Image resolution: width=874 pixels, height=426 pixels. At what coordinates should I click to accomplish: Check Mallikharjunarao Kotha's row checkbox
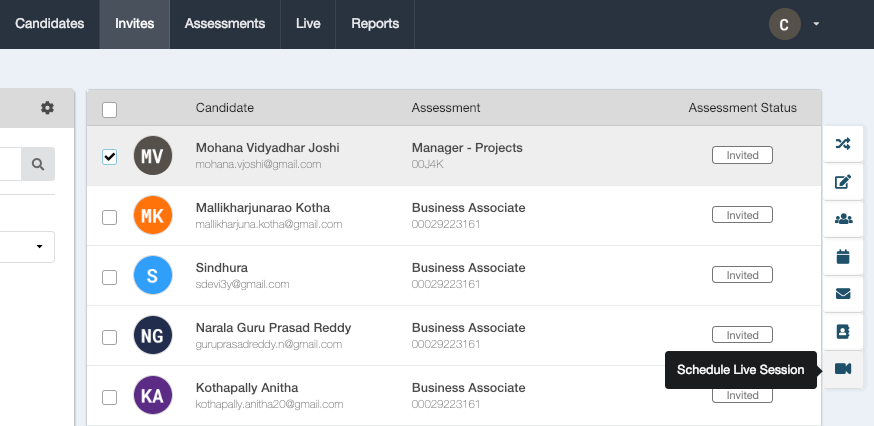point(109,217)
